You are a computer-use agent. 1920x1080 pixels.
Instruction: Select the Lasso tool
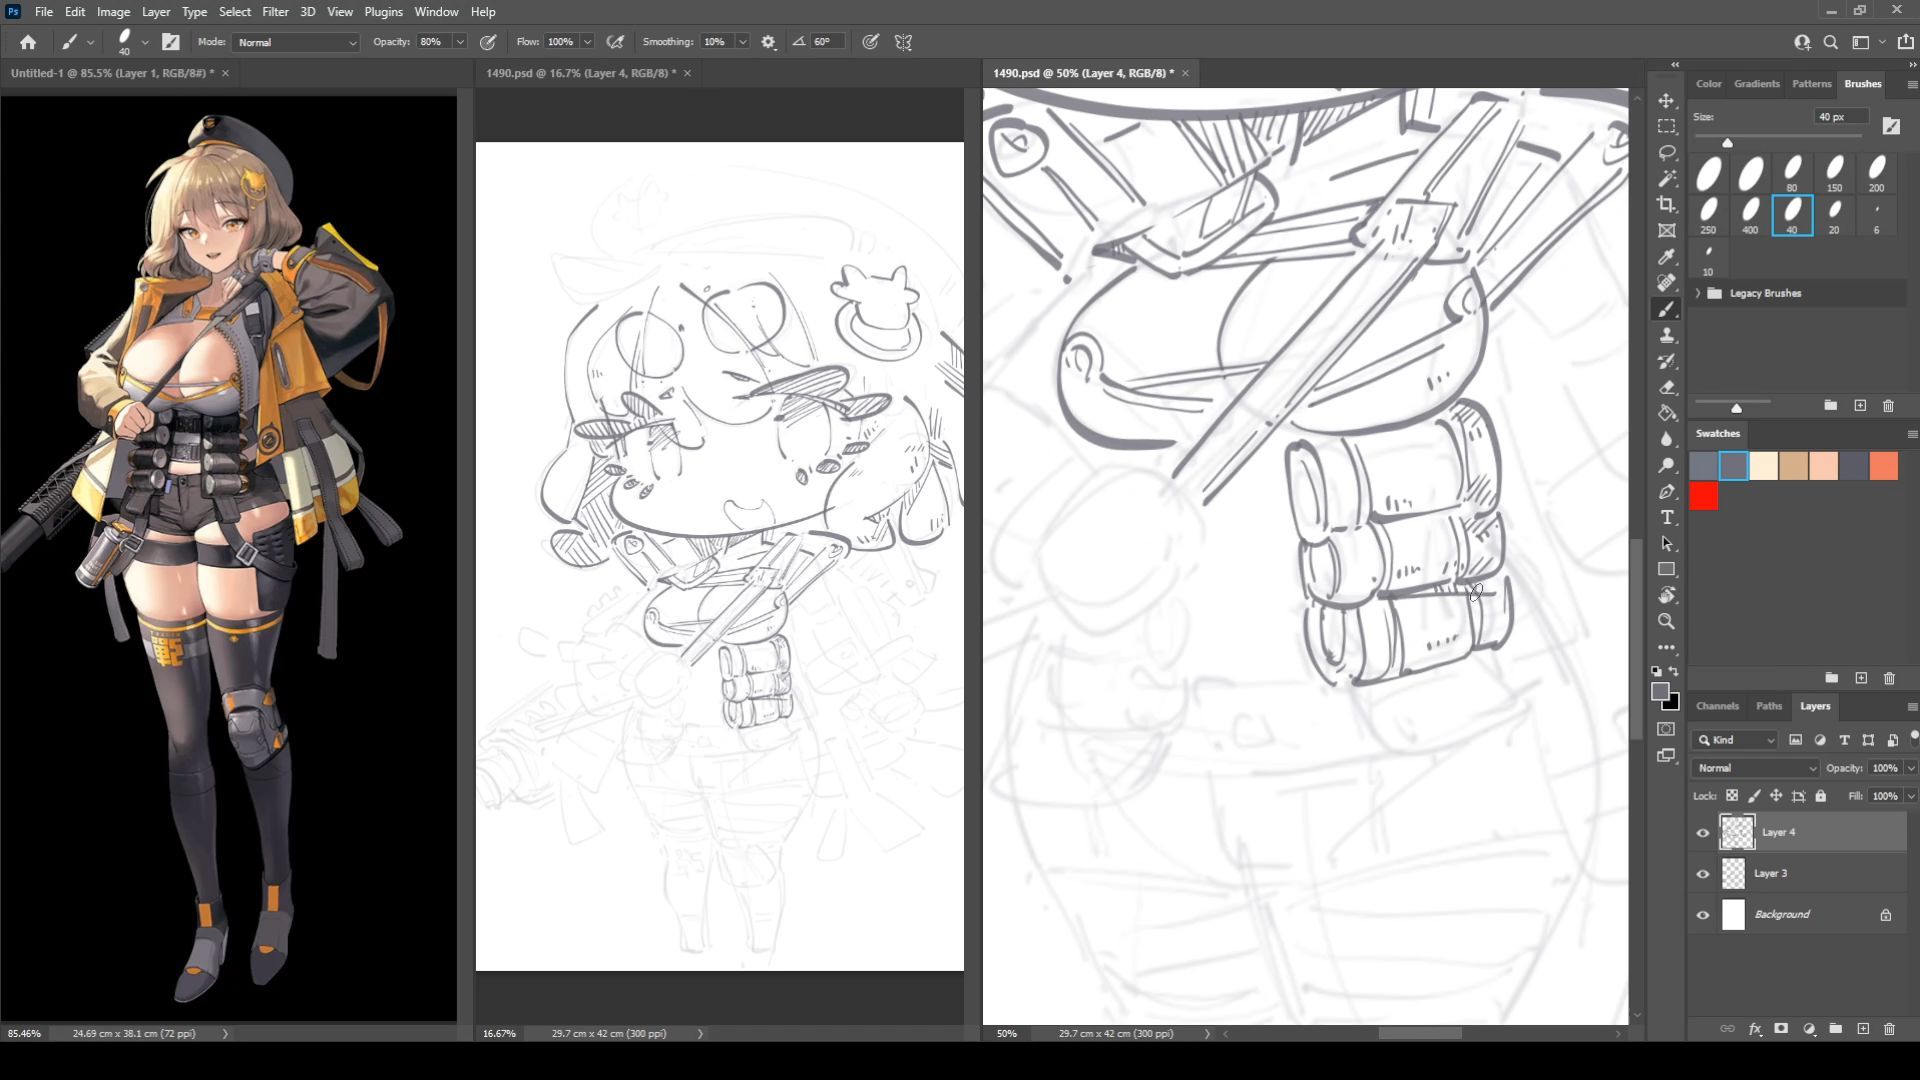click(x=1666, y=153)
